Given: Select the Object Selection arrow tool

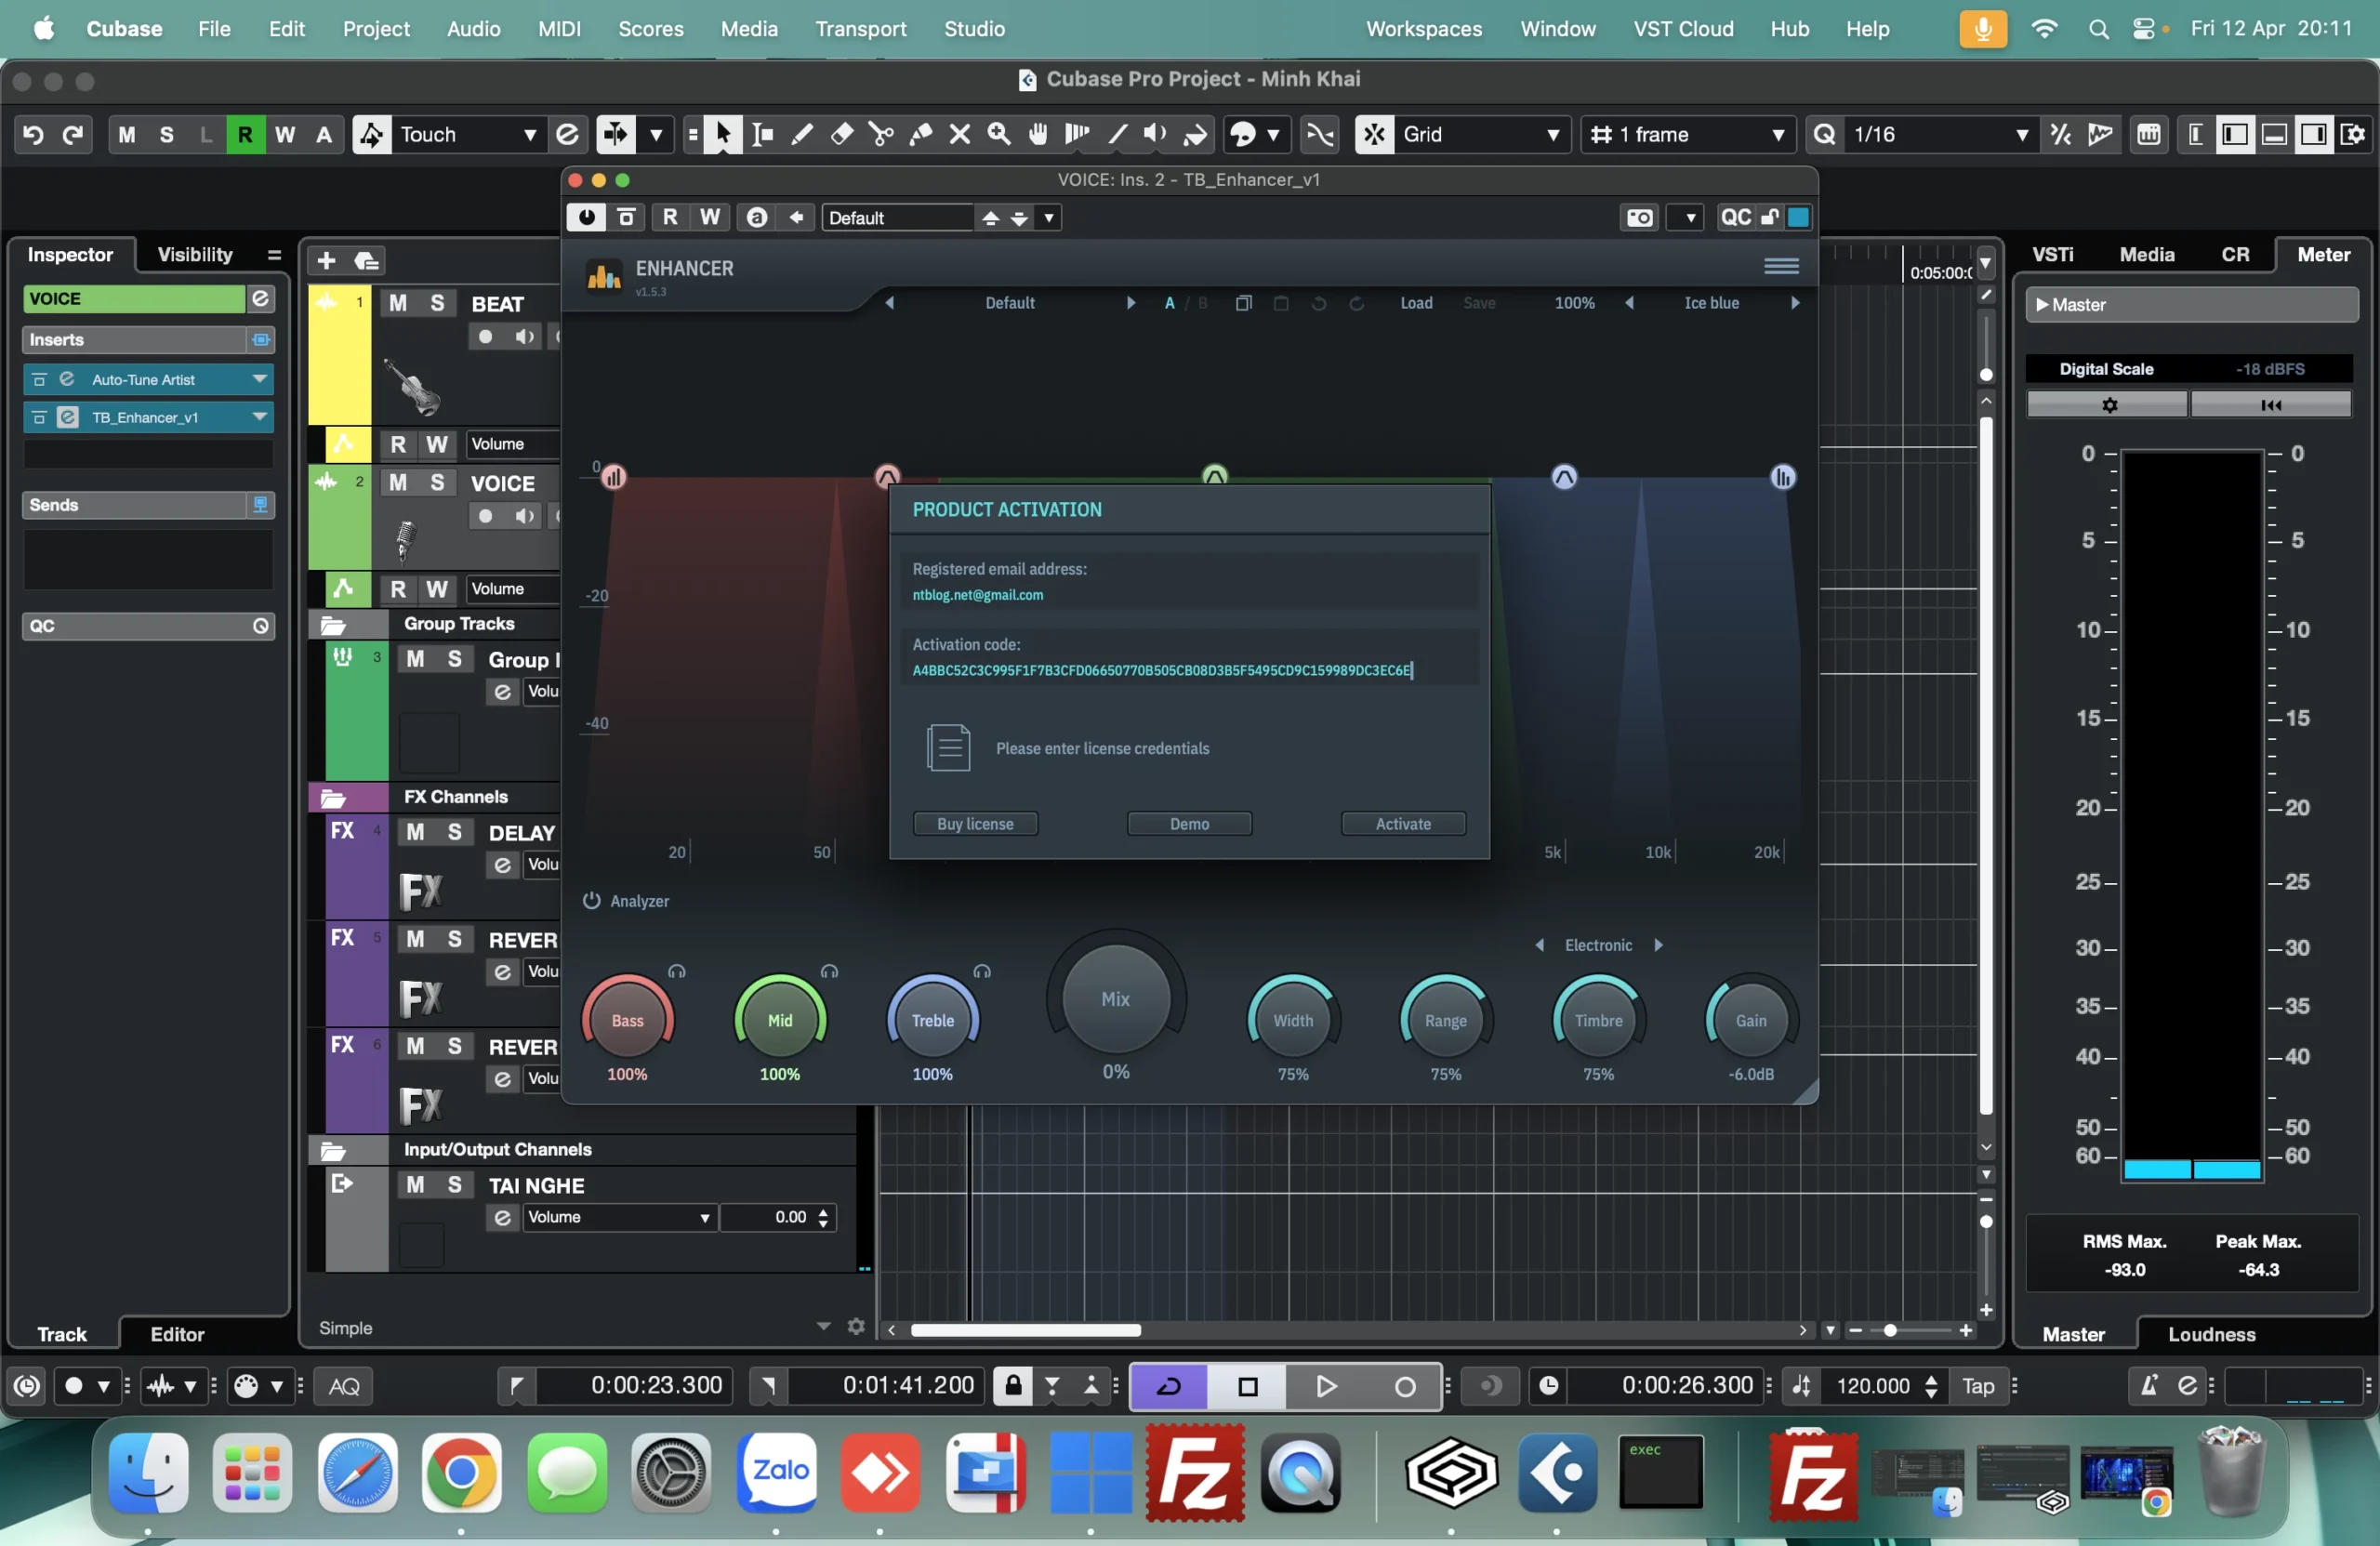Looking at the screenshot, I should click(x=722, y=134).
